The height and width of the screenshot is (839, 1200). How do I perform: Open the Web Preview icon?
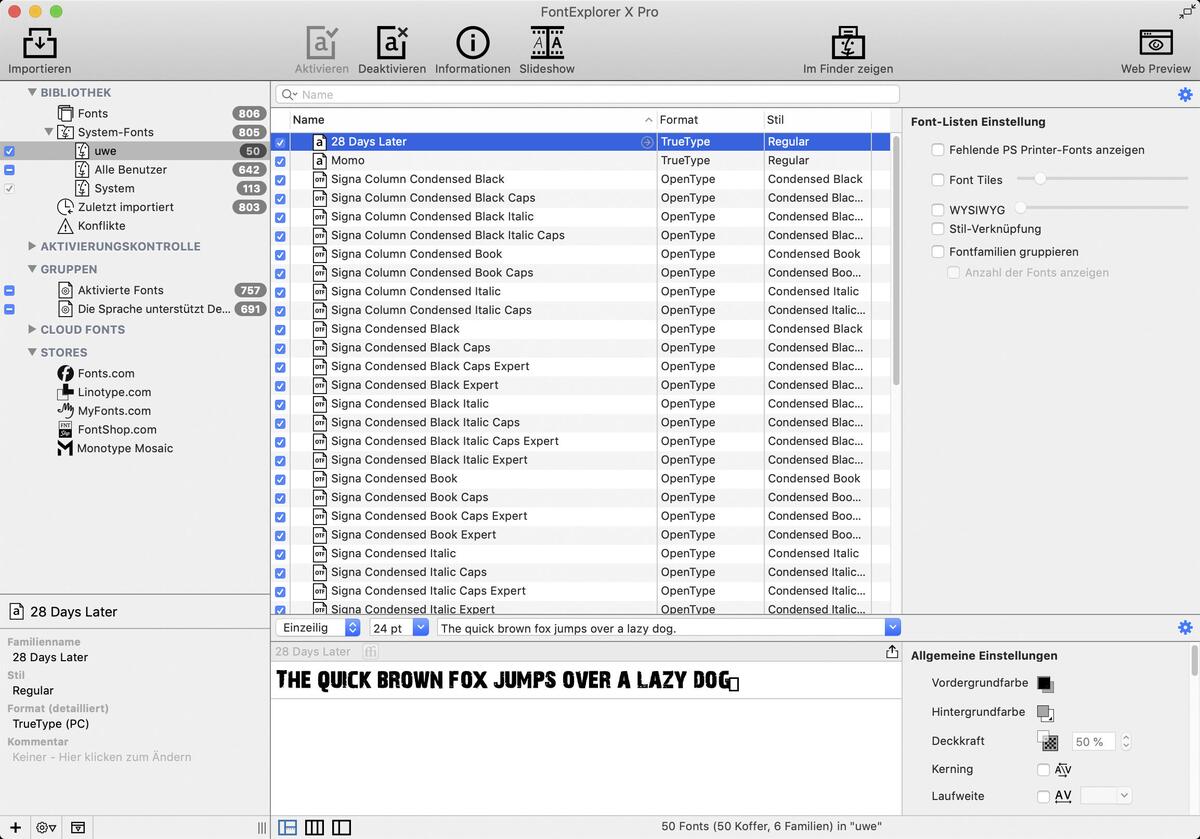point(1155,44)
